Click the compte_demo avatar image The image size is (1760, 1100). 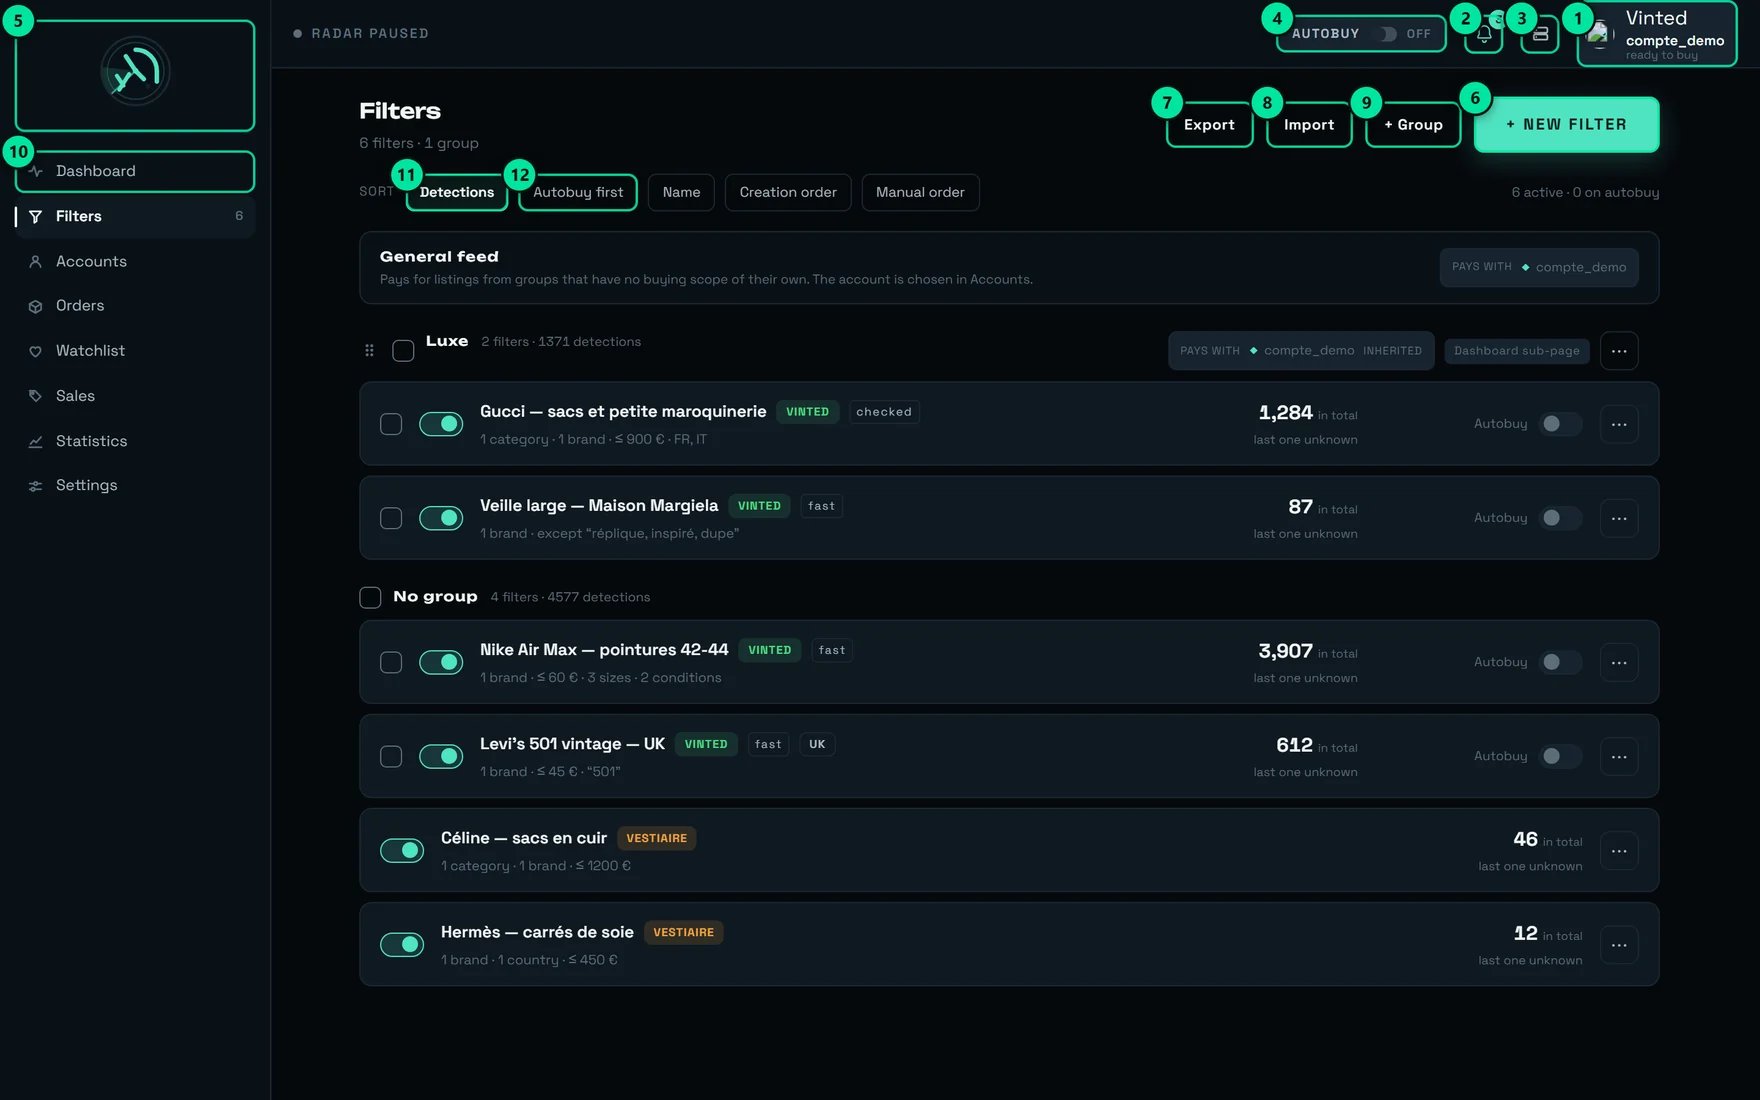(x=1599, y=34)
